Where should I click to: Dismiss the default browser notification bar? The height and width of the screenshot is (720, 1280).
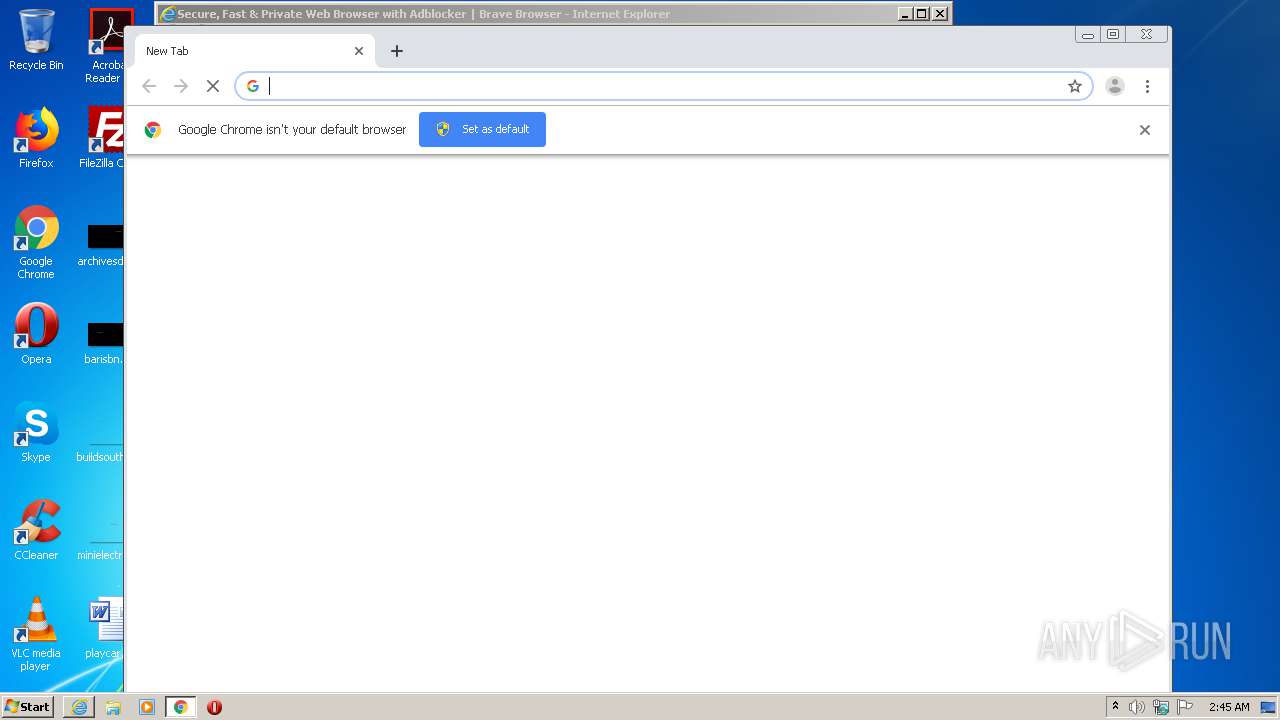tap(1145, 130)
